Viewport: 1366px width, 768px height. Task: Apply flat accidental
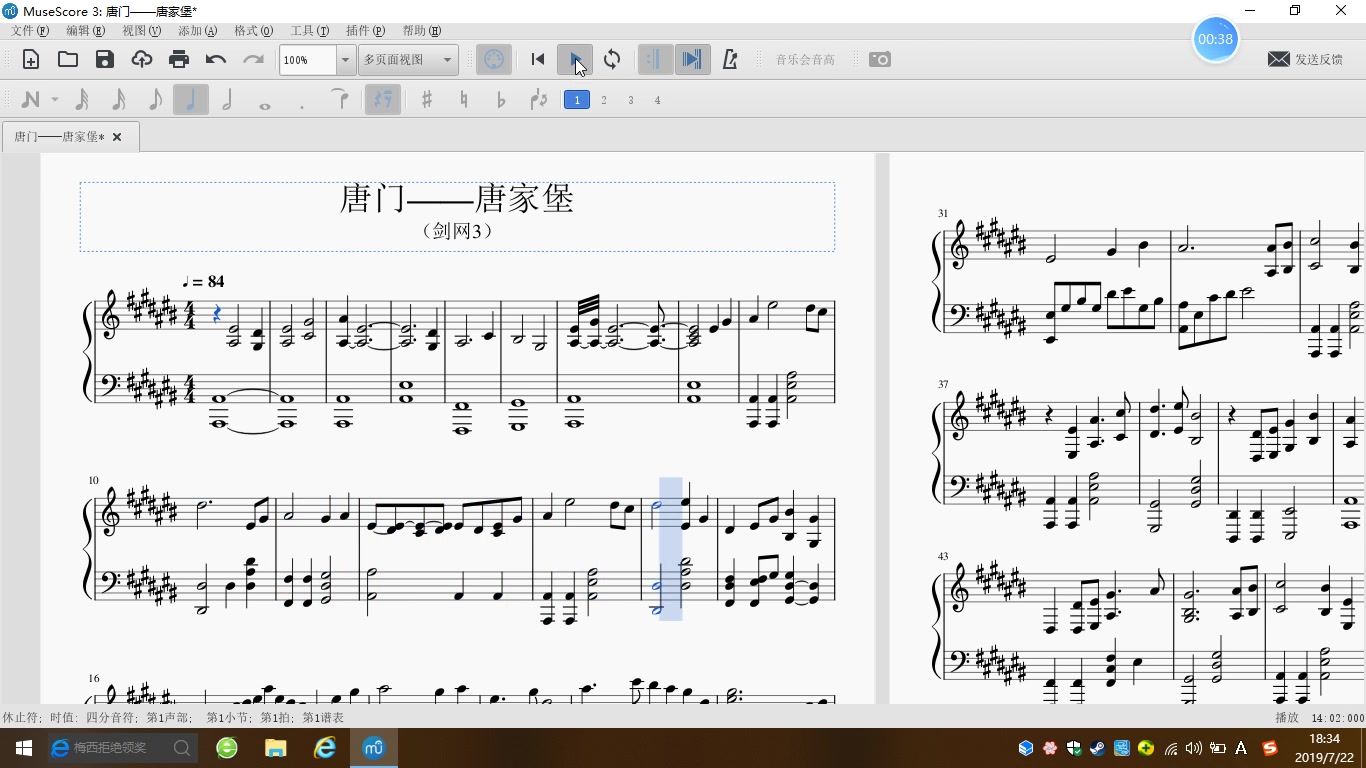coord(501,100)
